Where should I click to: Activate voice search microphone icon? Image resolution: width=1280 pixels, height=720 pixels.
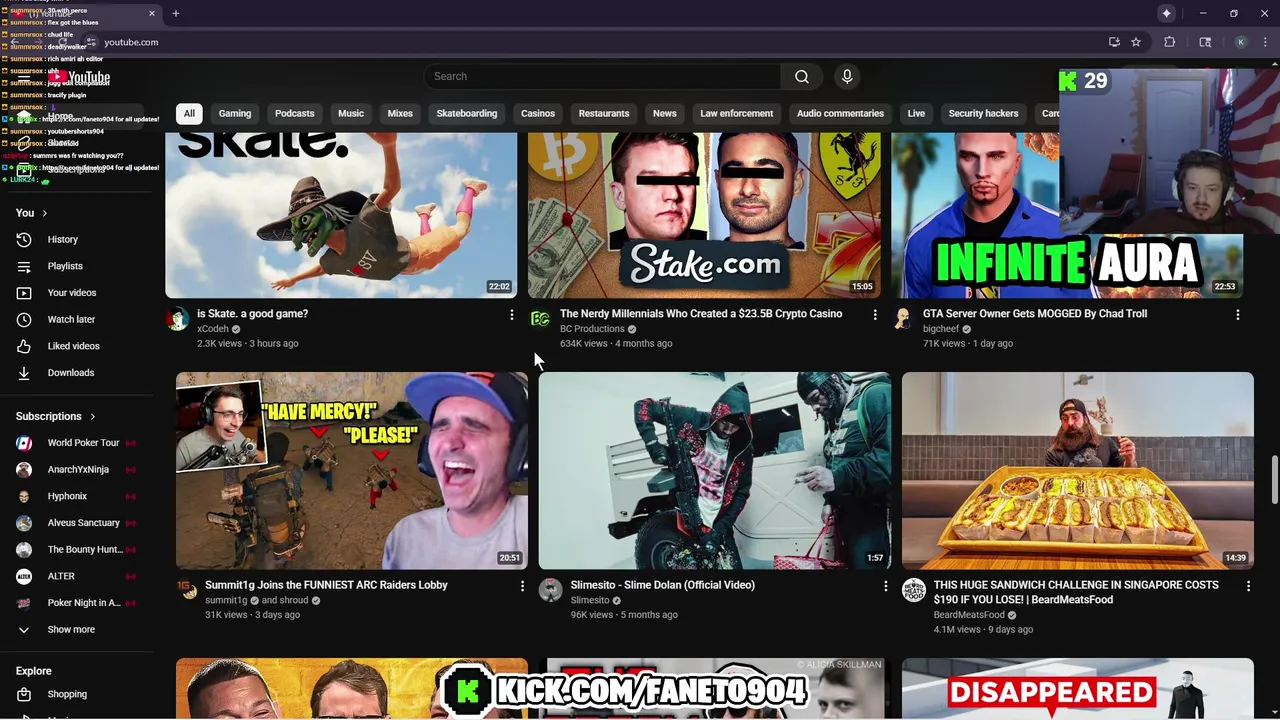[x=847, y=77]
